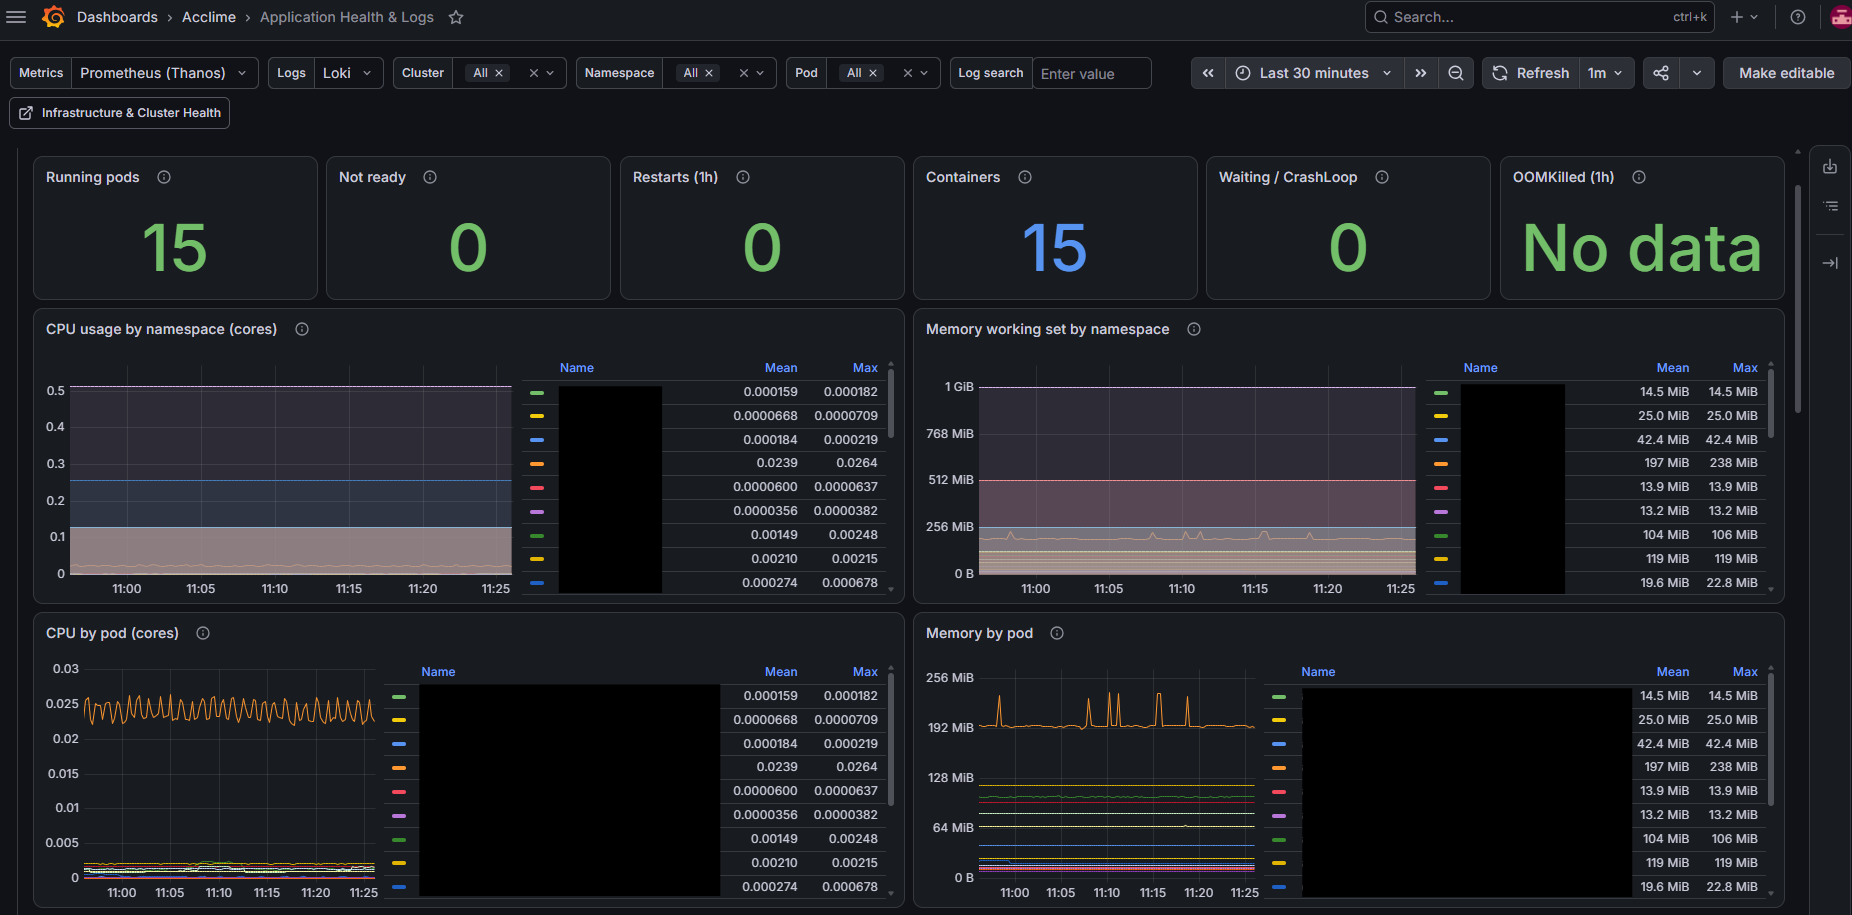Open the Logs Loki datasource dropdown

pyautogui.click(x=349, y=73)
